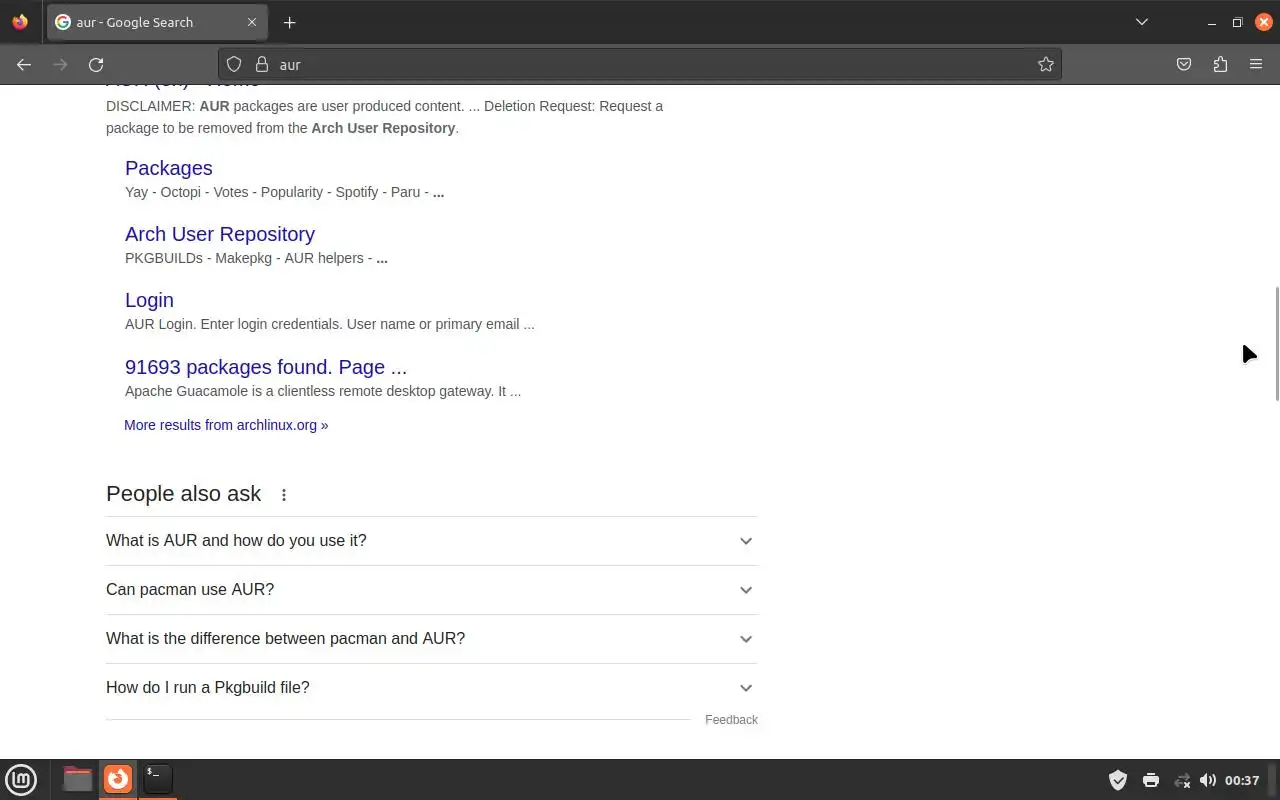Open the 91693 packages found link
The height and width of the screenshot is (800, 1280).
pyautogui.click(x=266, y=367)
